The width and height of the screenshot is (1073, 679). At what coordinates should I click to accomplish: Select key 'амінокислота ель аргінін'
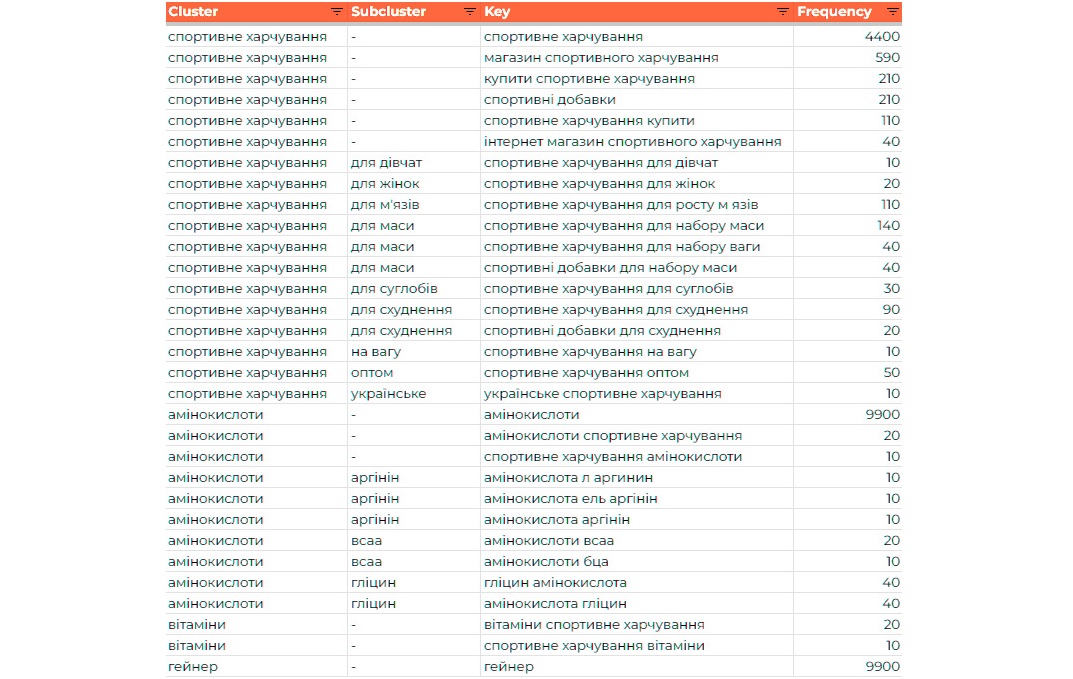pos(570,499)
